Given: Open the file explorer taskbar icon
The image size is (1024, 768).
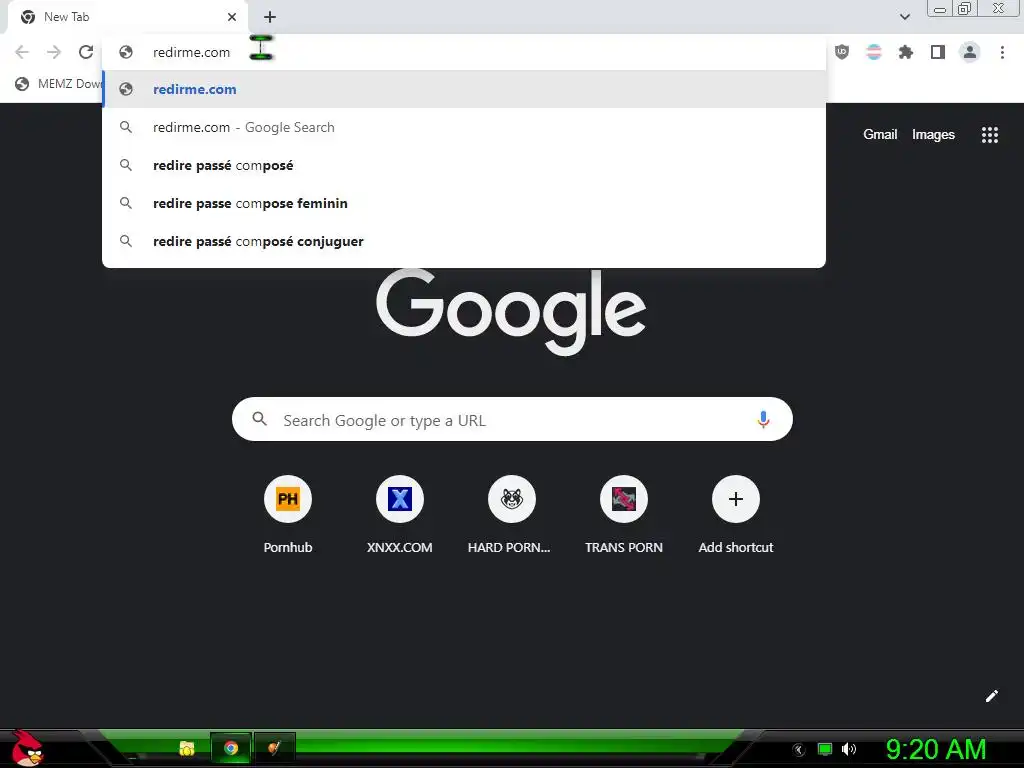Looking at the screenshot, I should pos(187,748).
